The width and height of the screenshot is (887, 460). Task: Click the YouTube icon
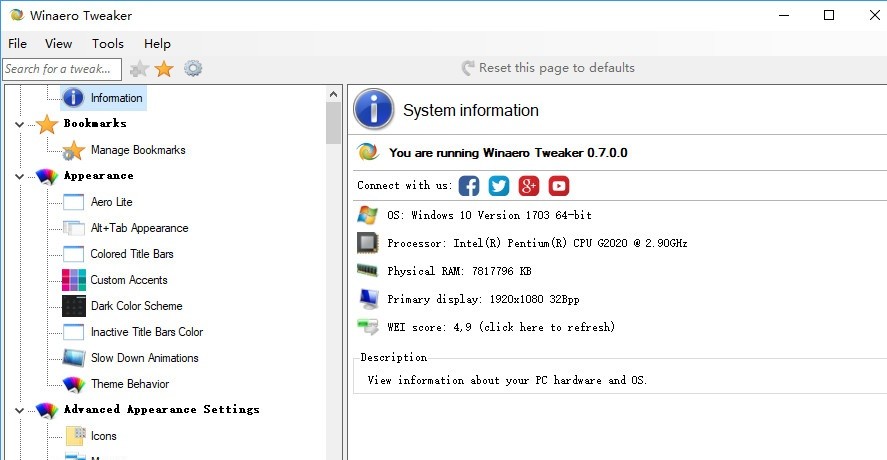(x=559, y=186)
